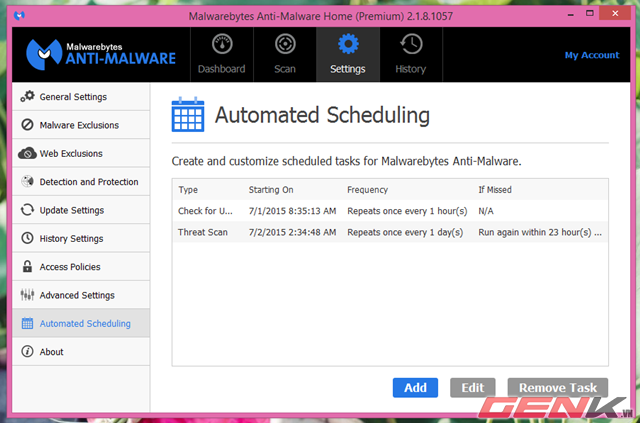The height and width of the screenshot is (423, 640).
Task: Click the Detection and Protection globe icon
Action: tap(27, 181)
